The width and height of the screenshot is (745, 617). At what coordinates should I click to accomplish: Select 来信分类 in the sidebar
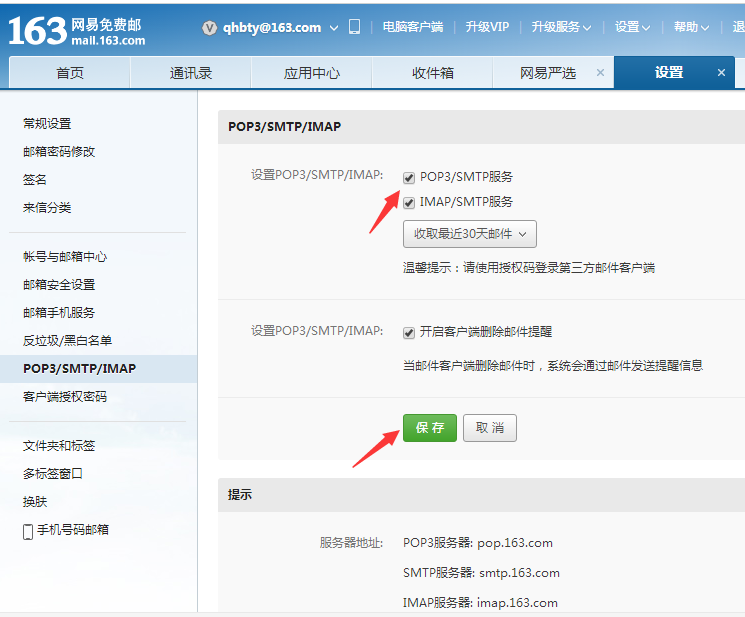pos(47,208)
